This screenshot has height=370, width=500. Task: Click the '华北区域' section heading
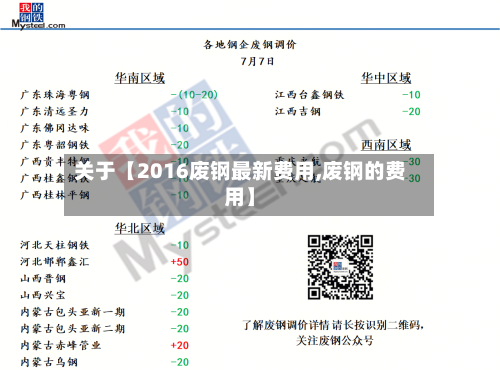coord(140,229)
